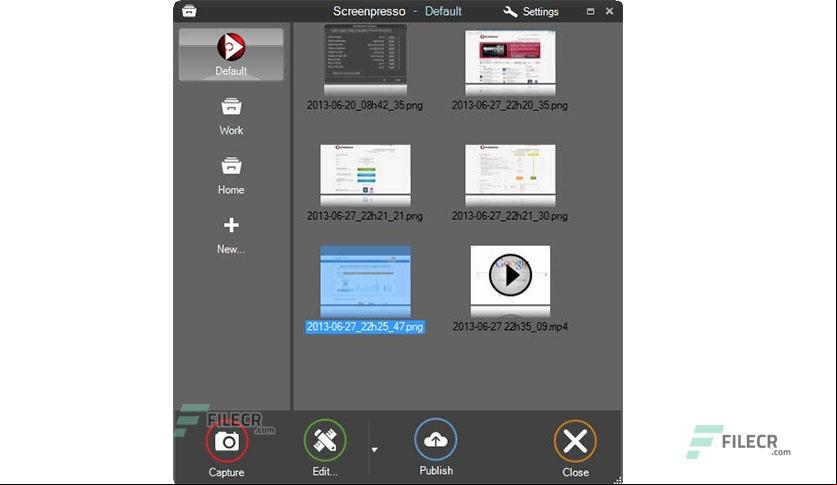Grab the resize grip at window corner
Screen dimensions: 837x485
618,480
